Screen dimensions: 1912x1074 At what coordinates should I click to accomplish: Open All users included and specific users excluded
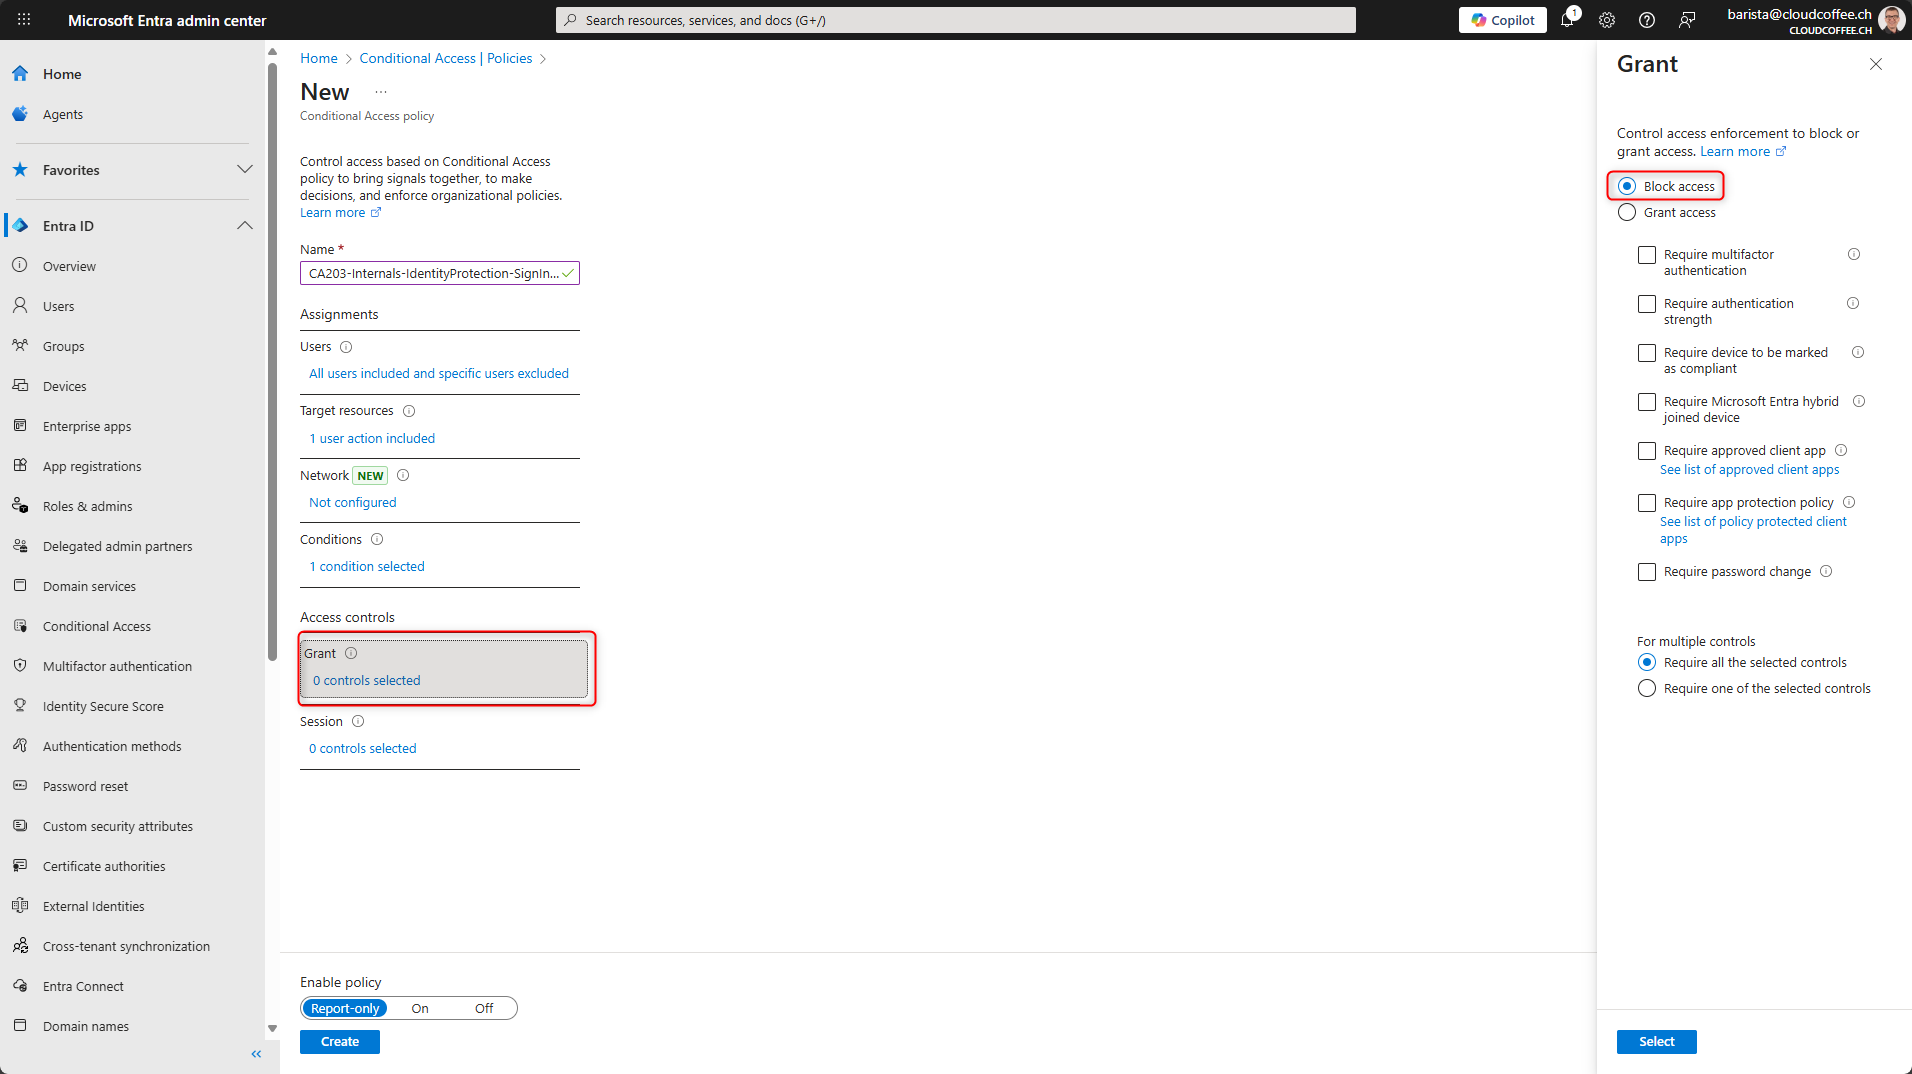[439, 373]
